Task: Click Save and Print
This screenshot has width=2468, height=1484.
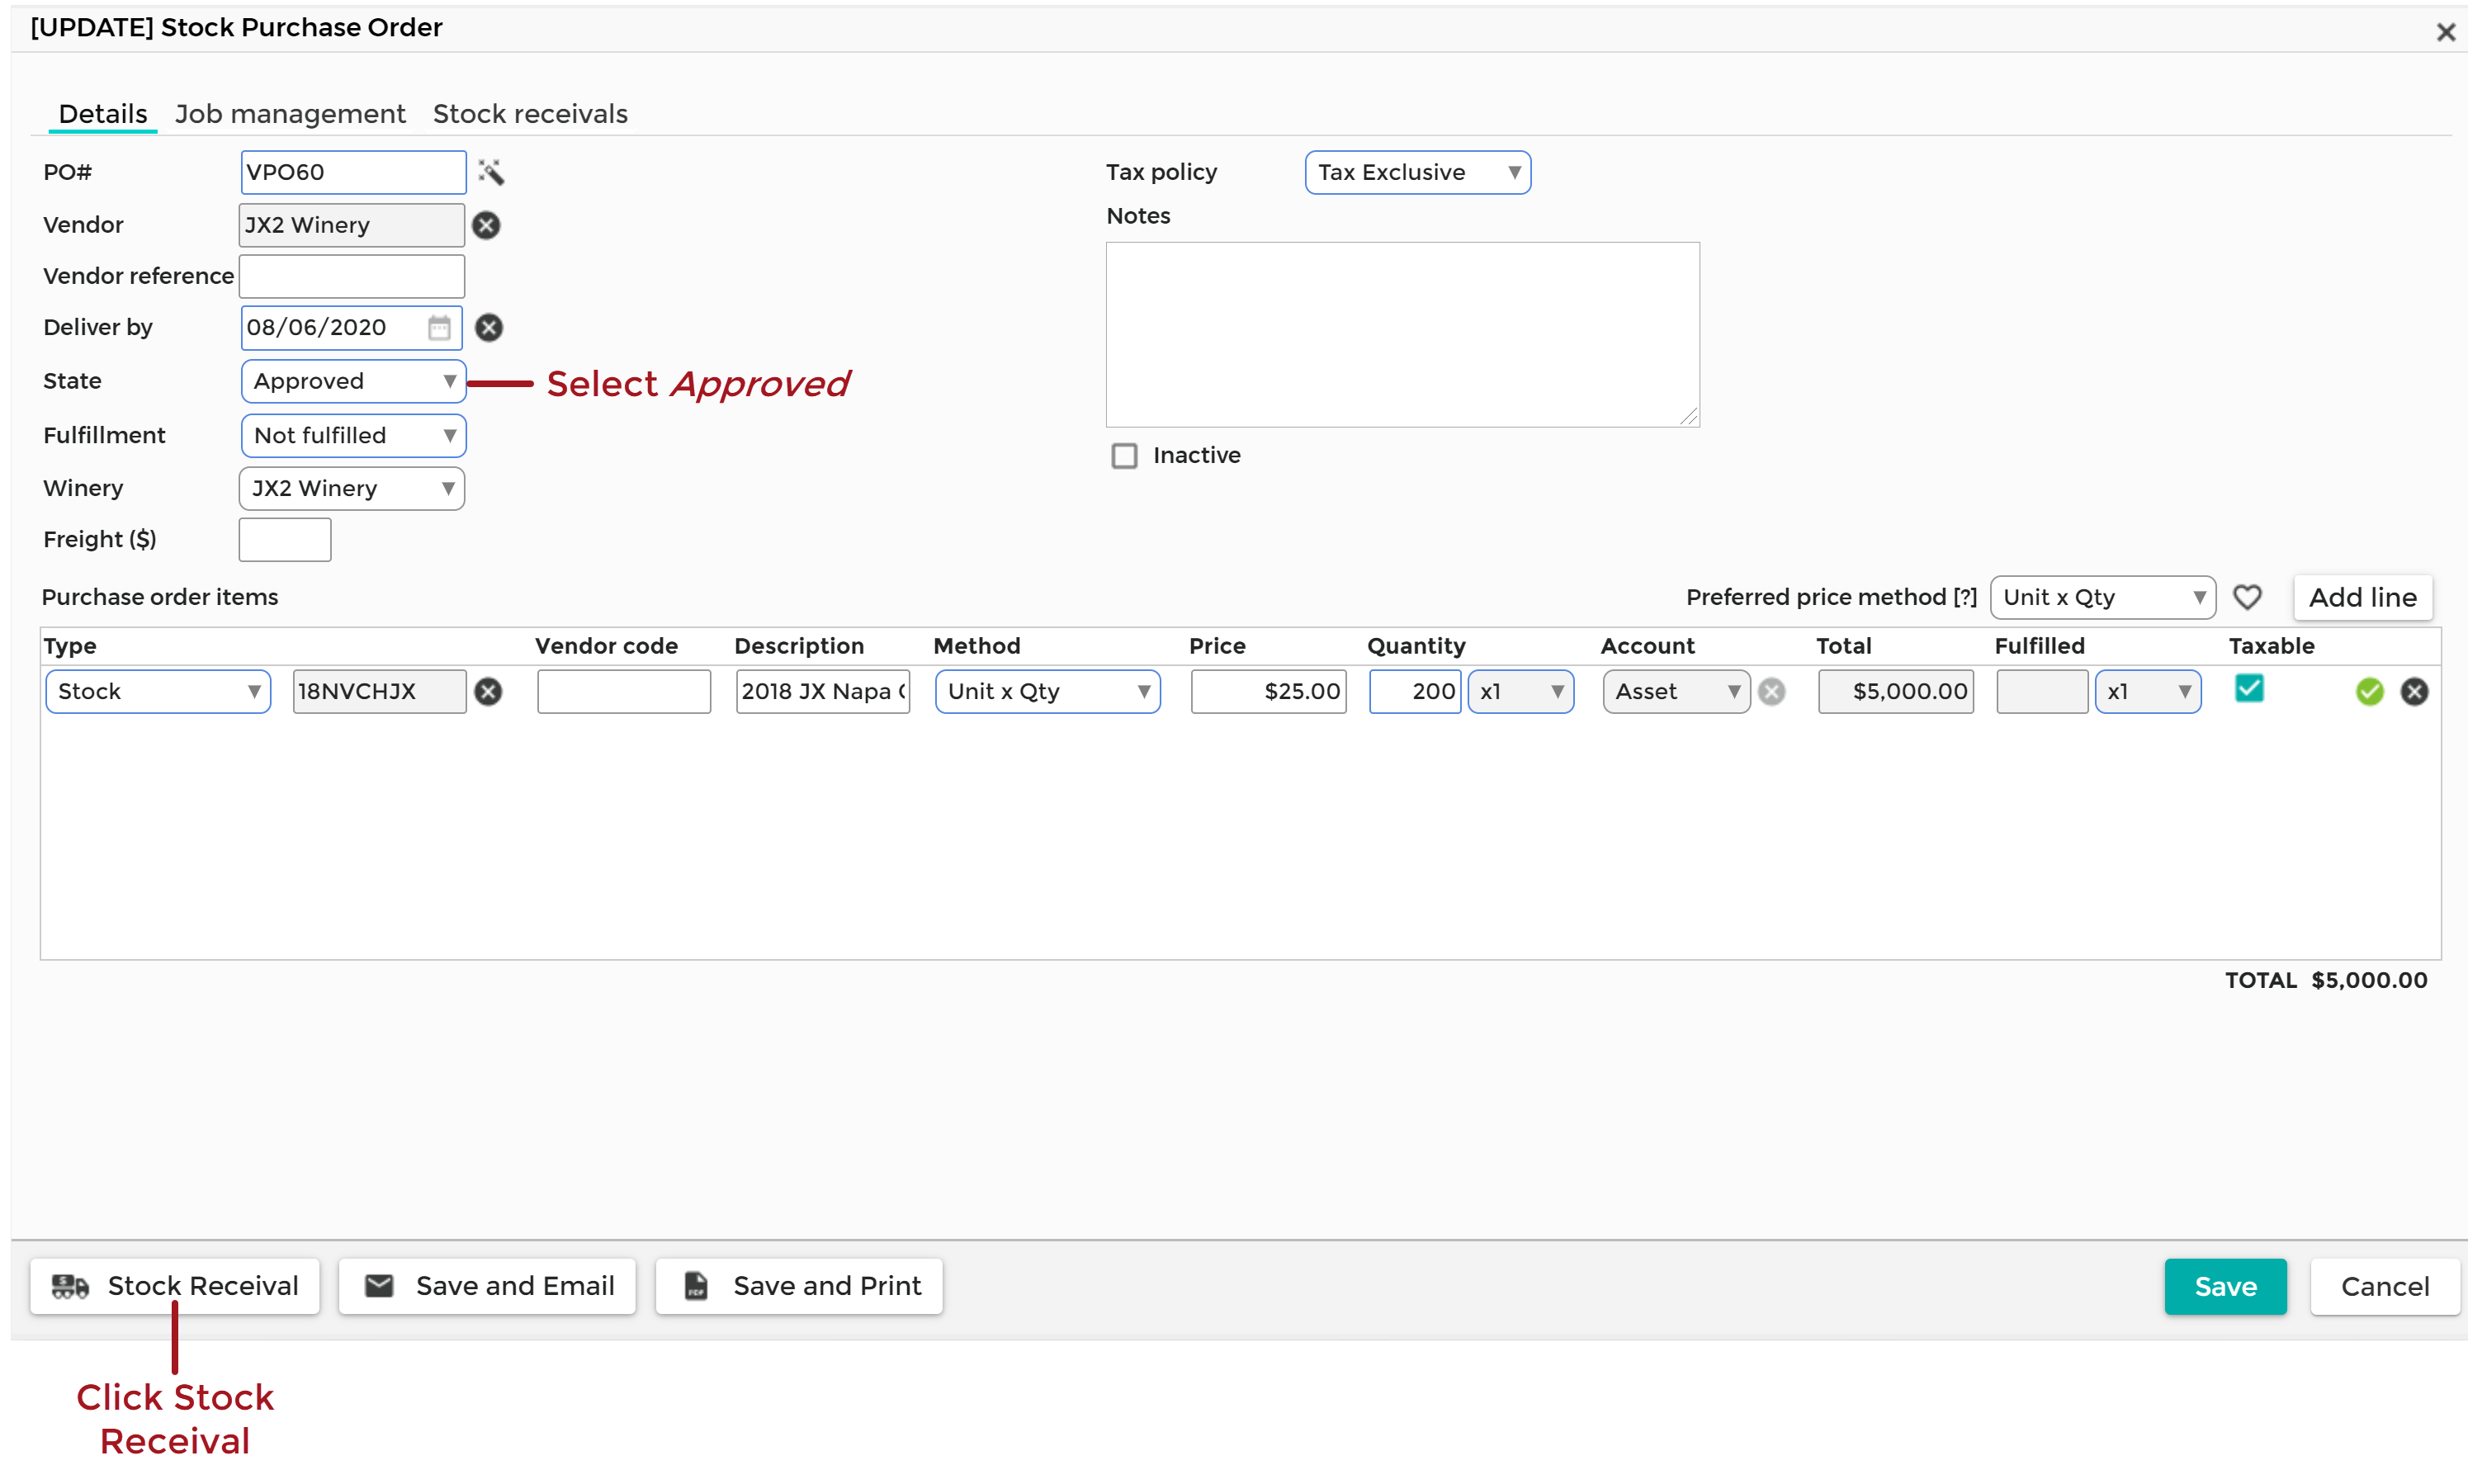Action: point(799,1285)
